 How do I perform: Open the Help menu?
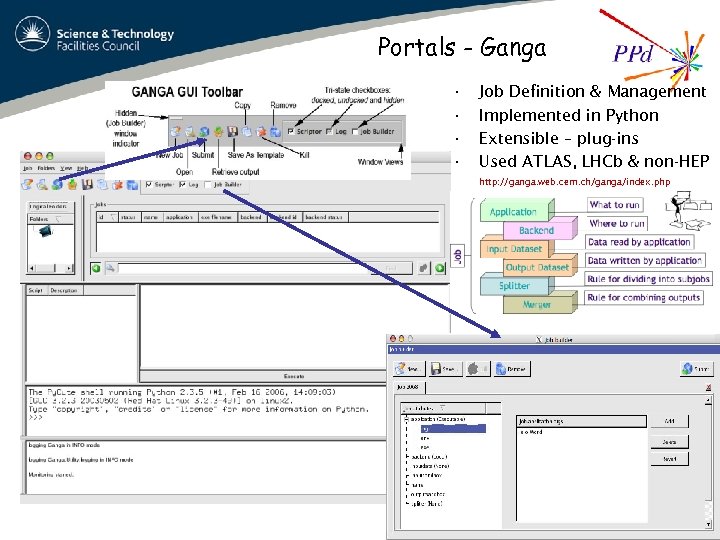82,169
